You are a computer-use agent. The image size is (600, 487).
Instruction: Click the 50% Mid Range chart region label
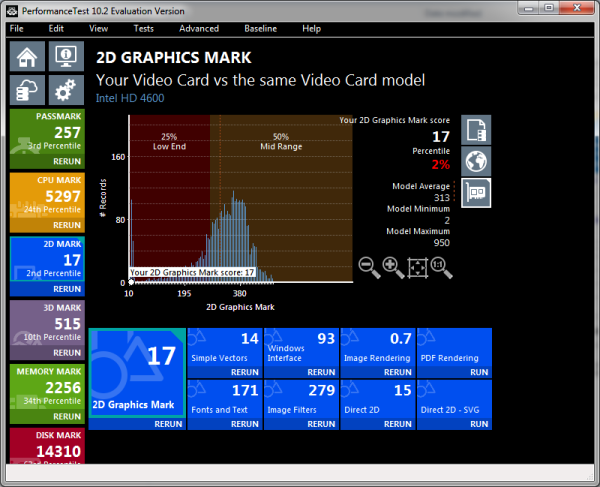[x=281, y=142]
